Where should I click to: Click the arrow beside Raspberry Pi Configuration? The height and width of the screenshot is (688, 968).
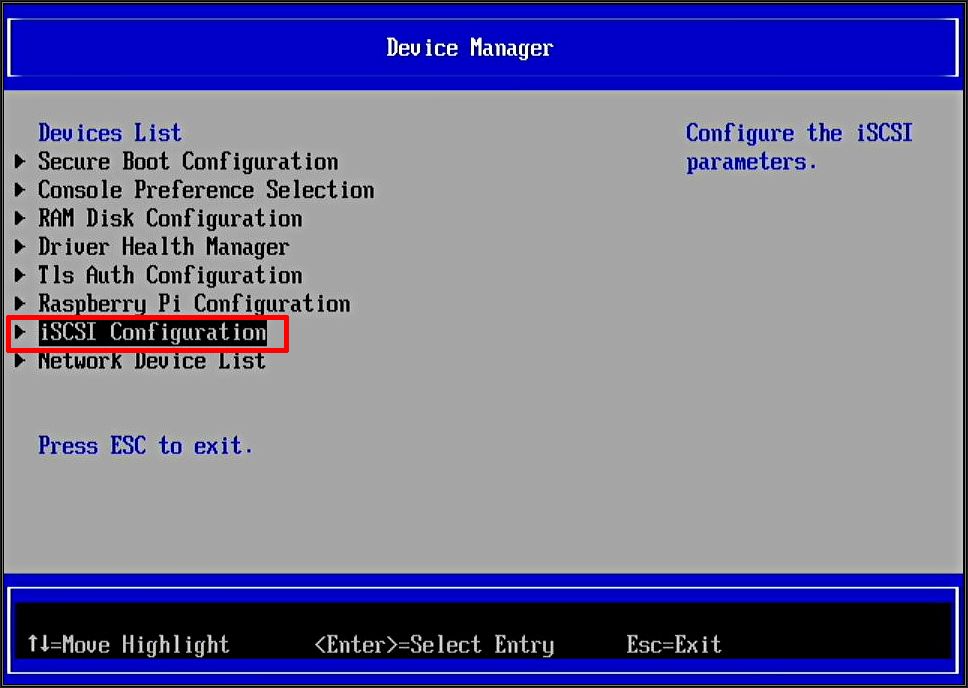20,304
